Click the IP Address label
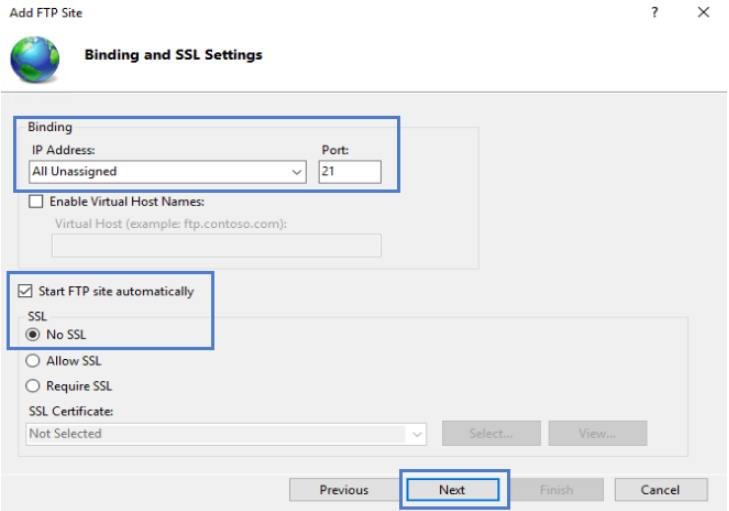This screenshot has height=511, width=729. 63,150
